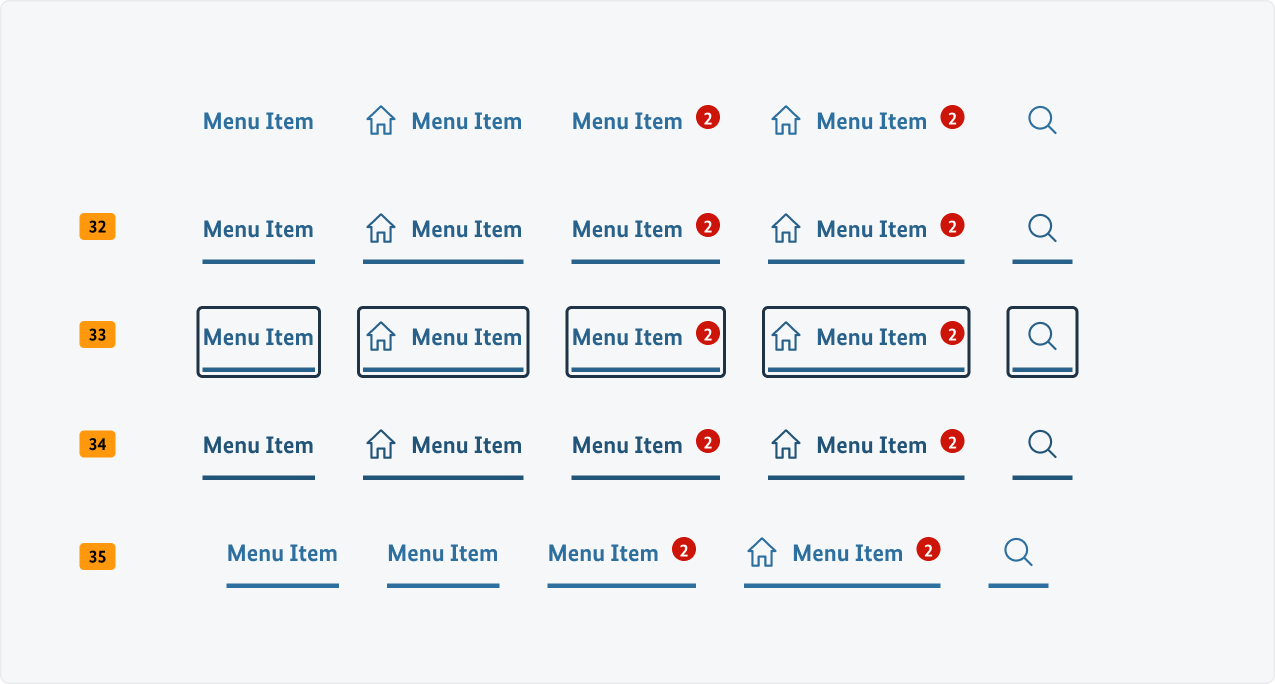The height and width of the screenshot is (684, 1275).
Task: Click the plain Menu Item in the top row
Action: [258, 121]
